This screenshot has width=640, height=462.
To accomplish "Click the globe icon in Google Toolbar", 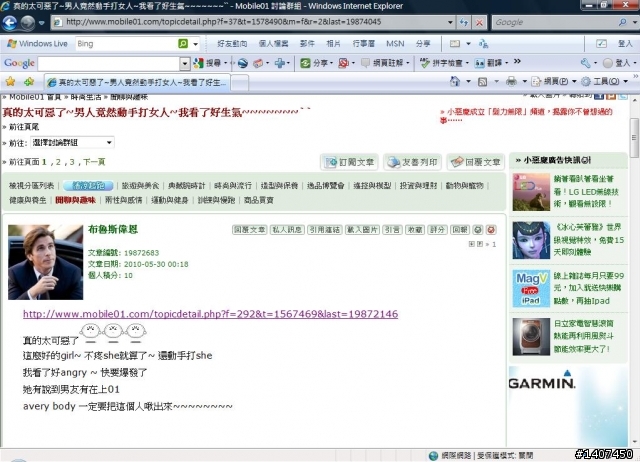I will [243, 63].
